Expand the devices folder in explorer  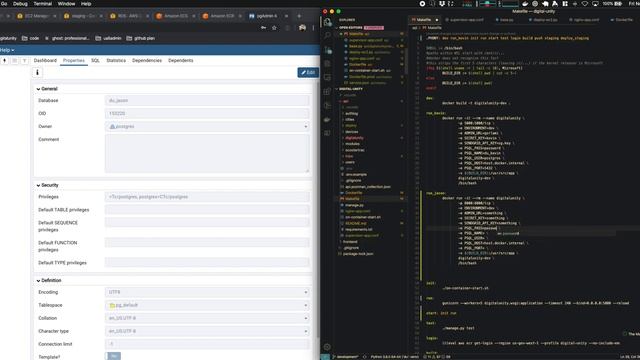coord(351,131)
